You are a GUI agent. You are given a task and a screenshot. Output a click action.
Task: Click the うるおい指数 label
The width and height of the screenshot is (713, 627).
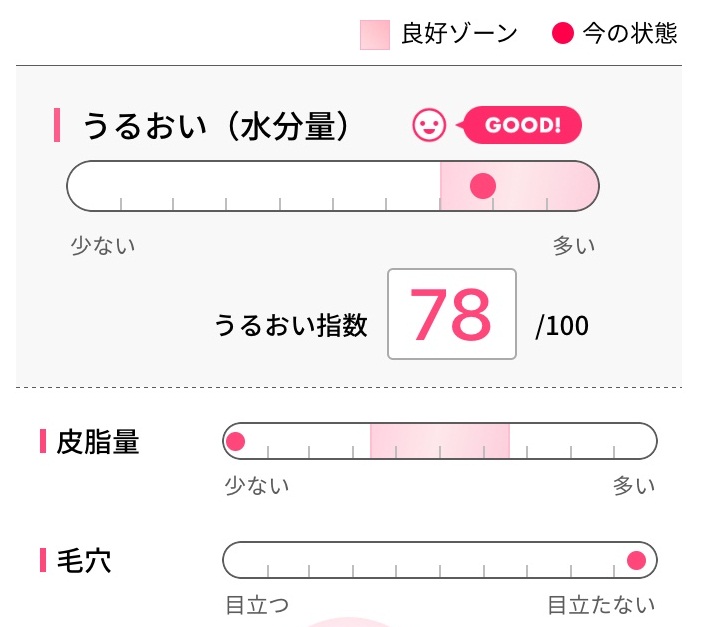291,325
